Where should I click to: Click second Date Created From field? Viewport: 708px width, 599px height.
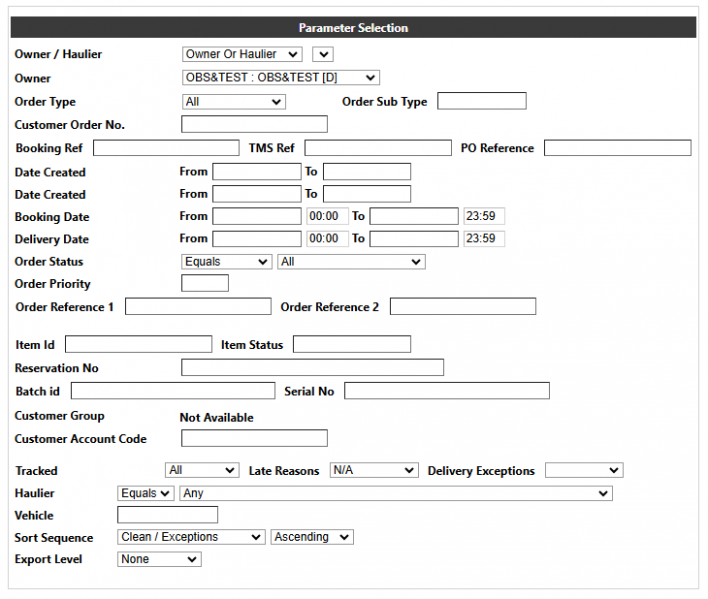(x=256, y=194)
